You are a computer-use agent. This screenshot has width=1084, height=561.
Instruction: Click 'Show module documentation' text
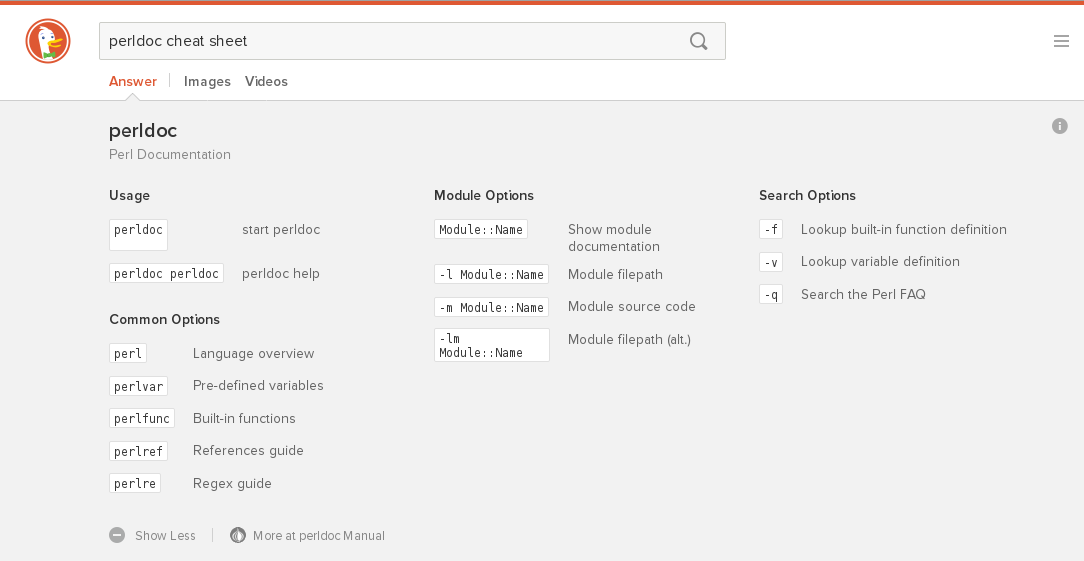pyautogui.click(x=614, y=238)
